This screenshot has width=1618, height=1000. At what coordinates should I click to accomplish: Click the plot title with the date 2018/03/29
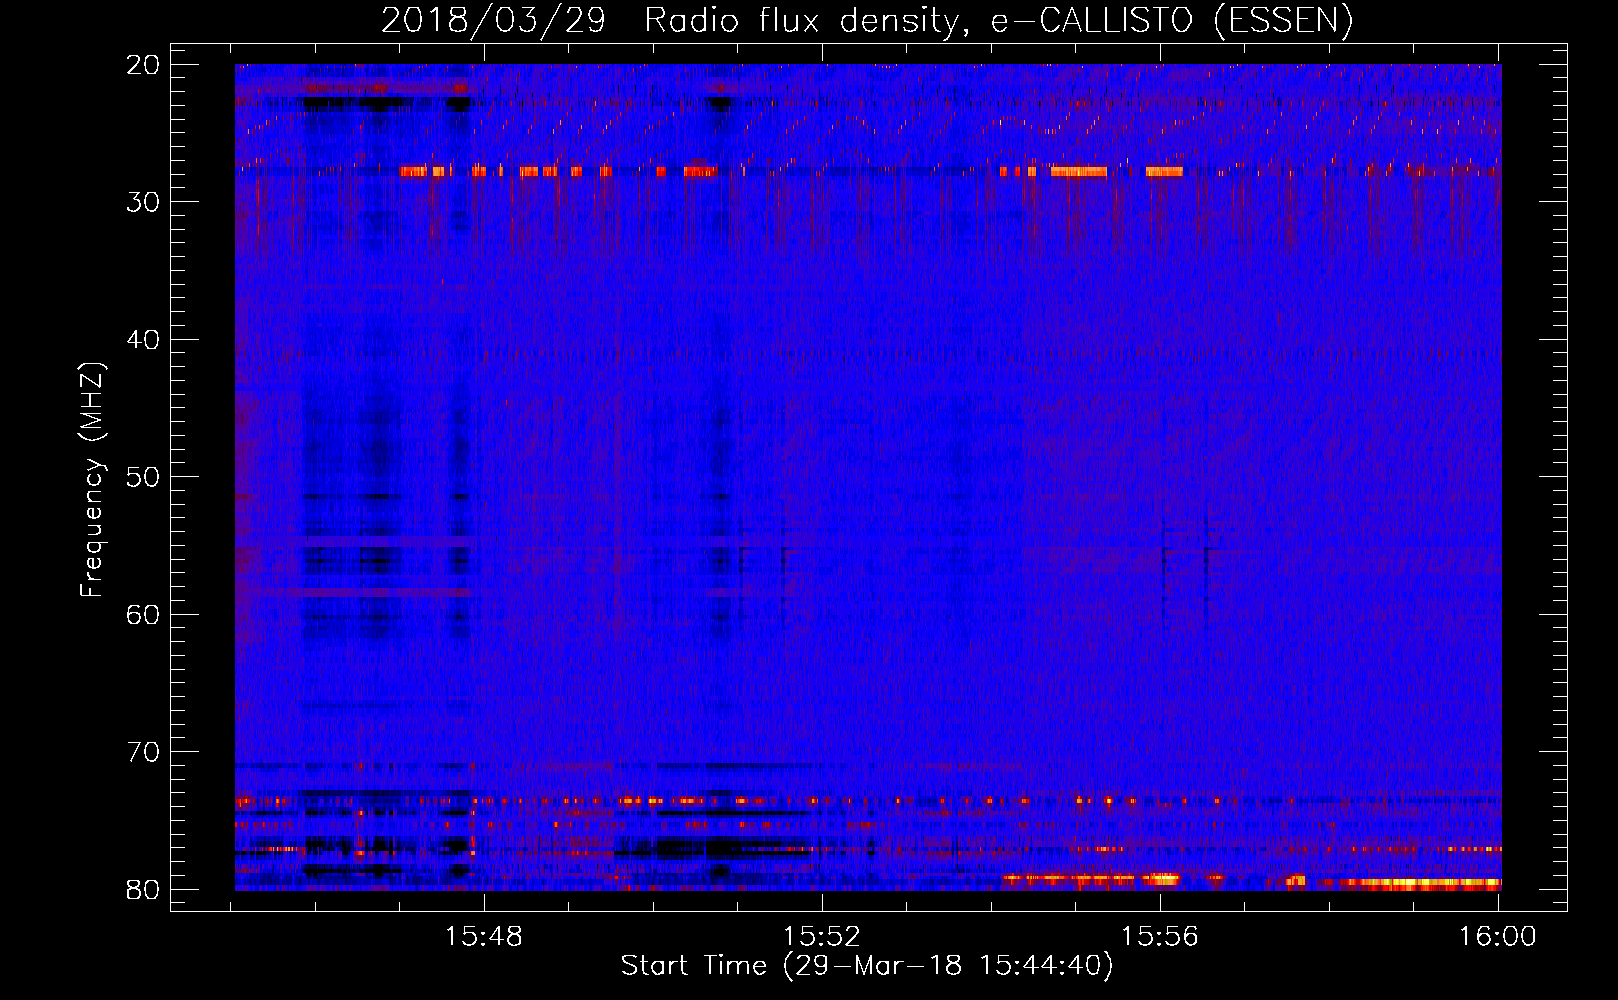867,21
